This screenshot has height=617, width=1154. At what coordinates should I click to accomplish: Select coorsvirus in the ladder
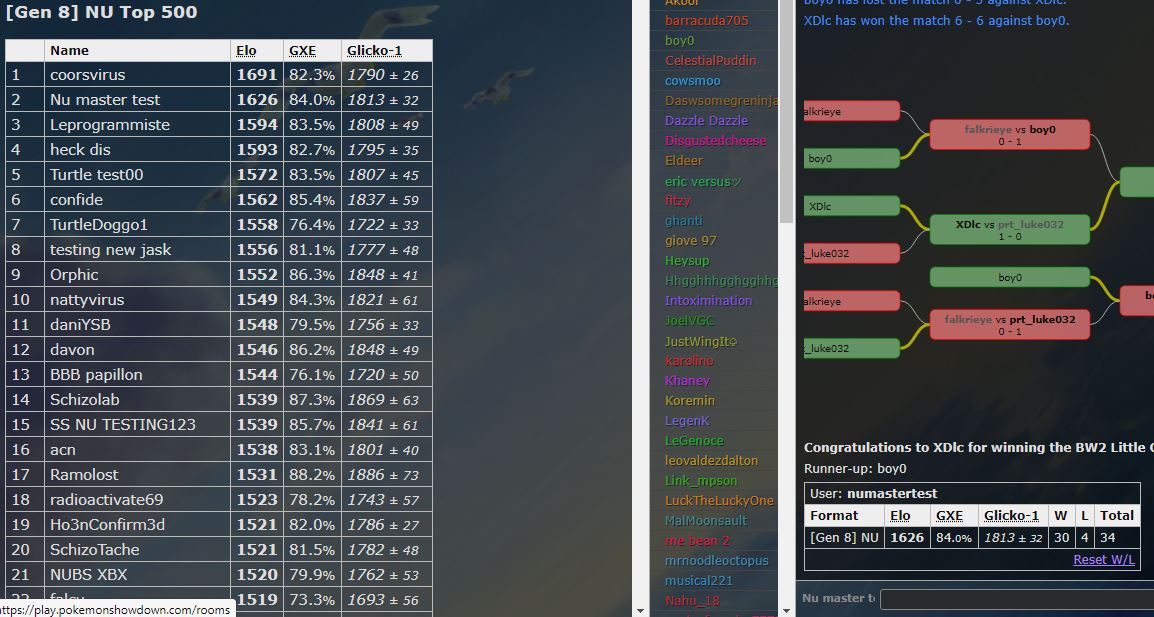pos(88,74)
